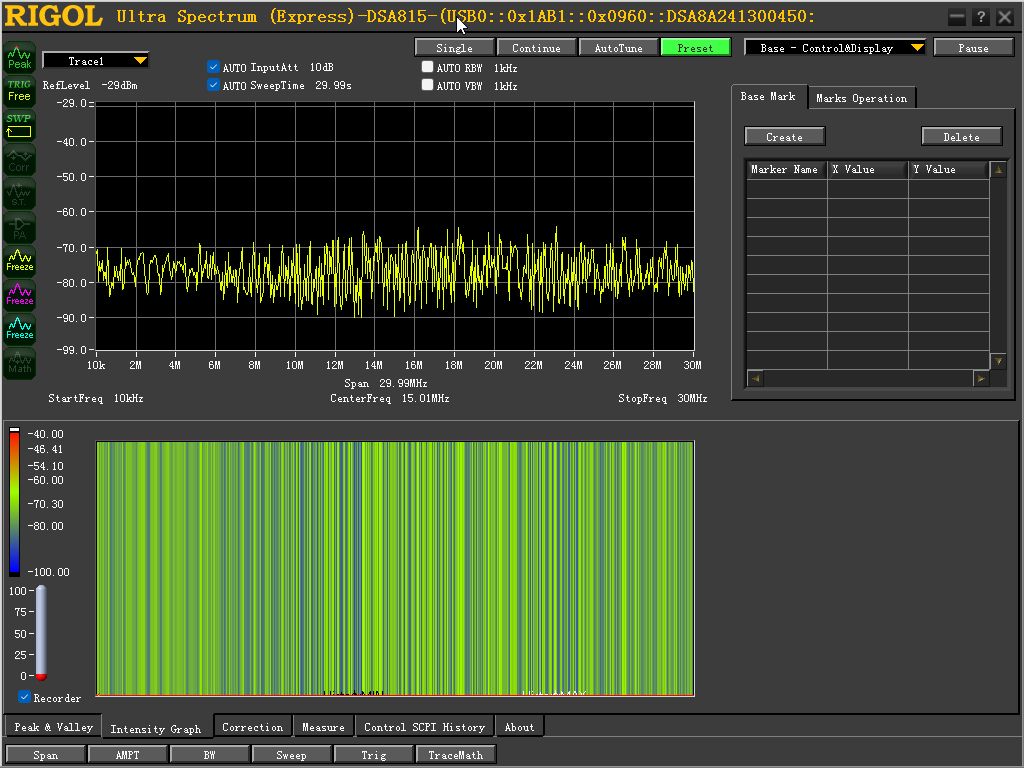Open the Measure tab
This screenshot has height=768, width=1024.
coord(323,727)
